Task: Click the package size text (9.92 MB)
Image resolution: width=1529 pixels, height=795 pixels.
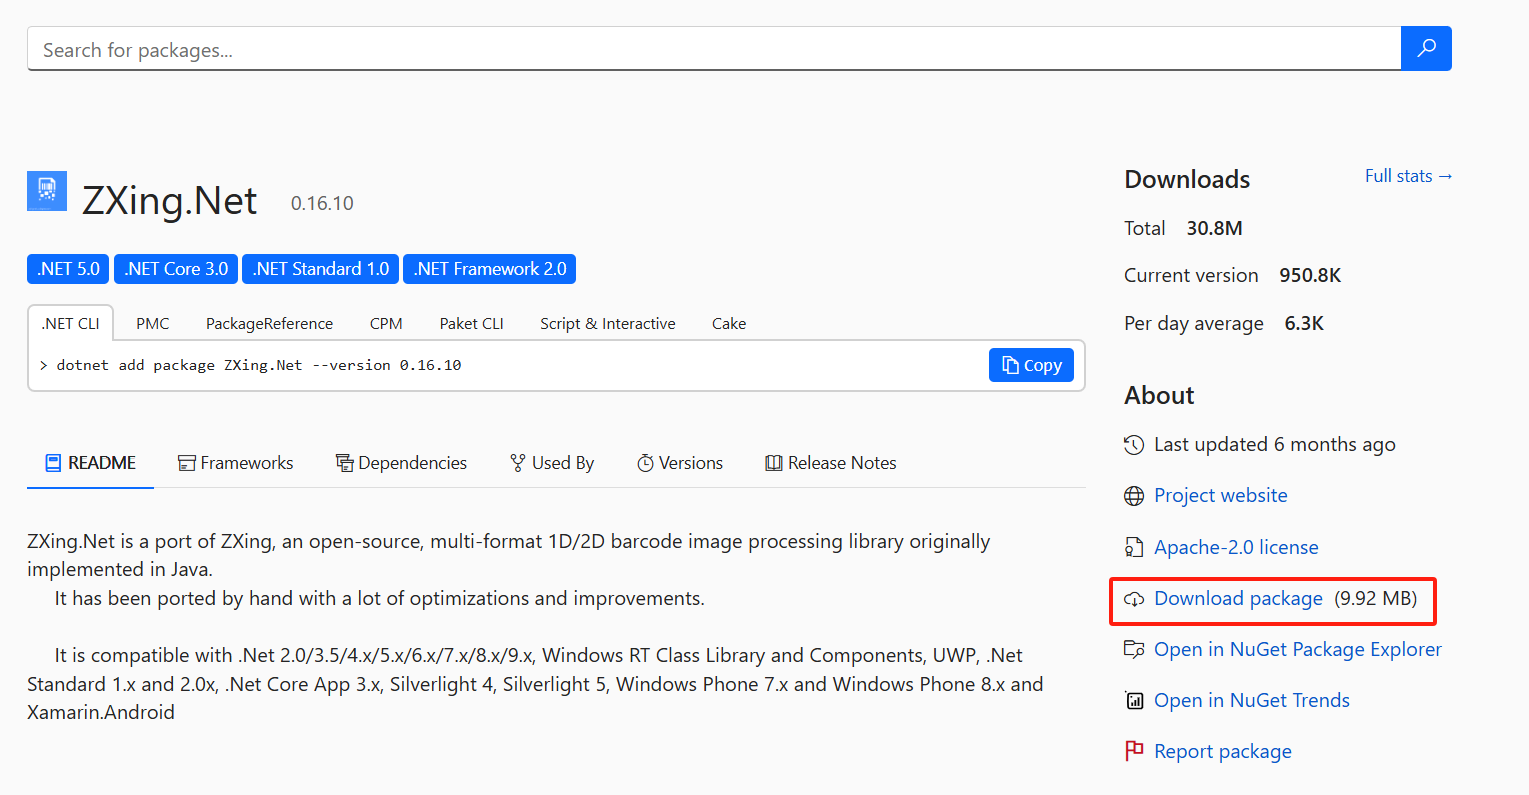Action: [1376, 598]
